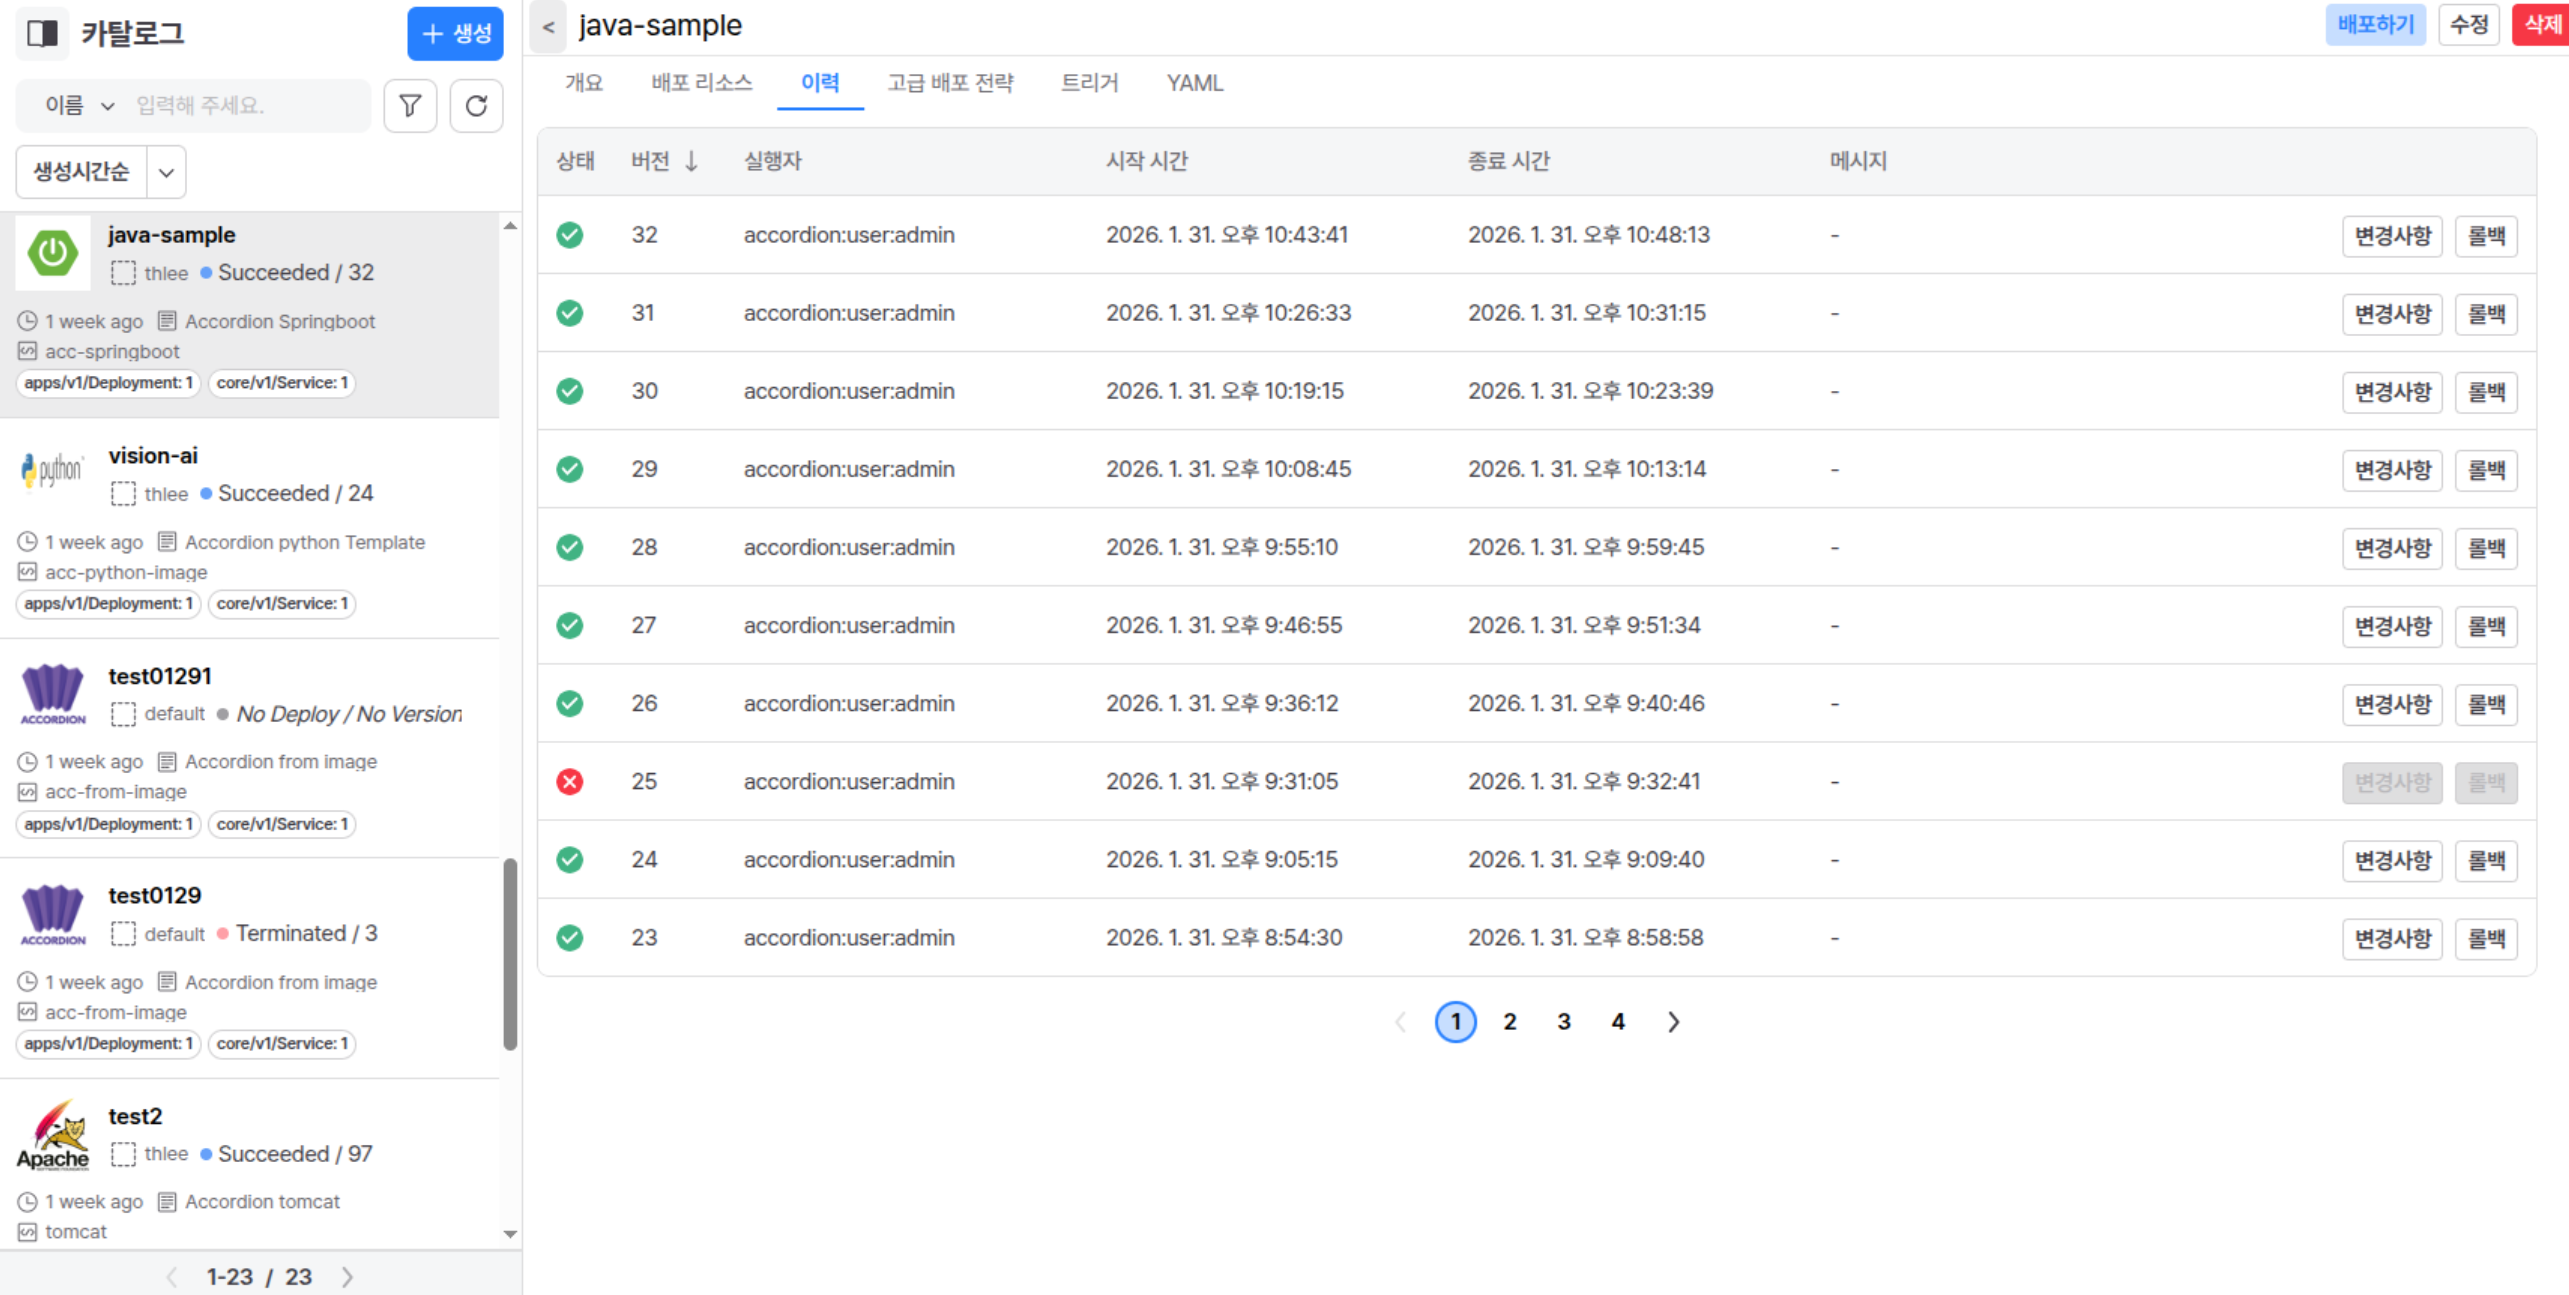This screenshot has width=2569, height=1295.
Task: Click the 삭제 delete button
Action: [x=2541, y=24]
